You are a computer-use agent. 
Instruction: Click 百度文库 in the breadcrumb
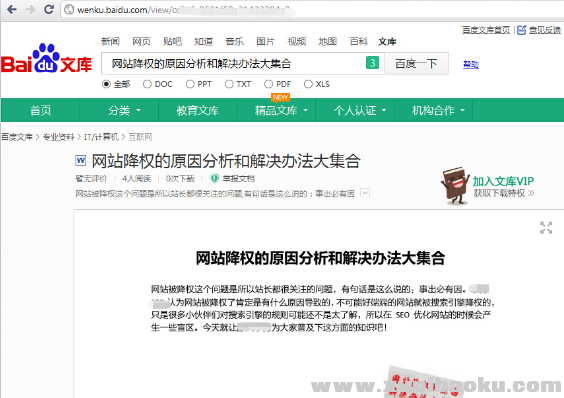pos(17,137)
